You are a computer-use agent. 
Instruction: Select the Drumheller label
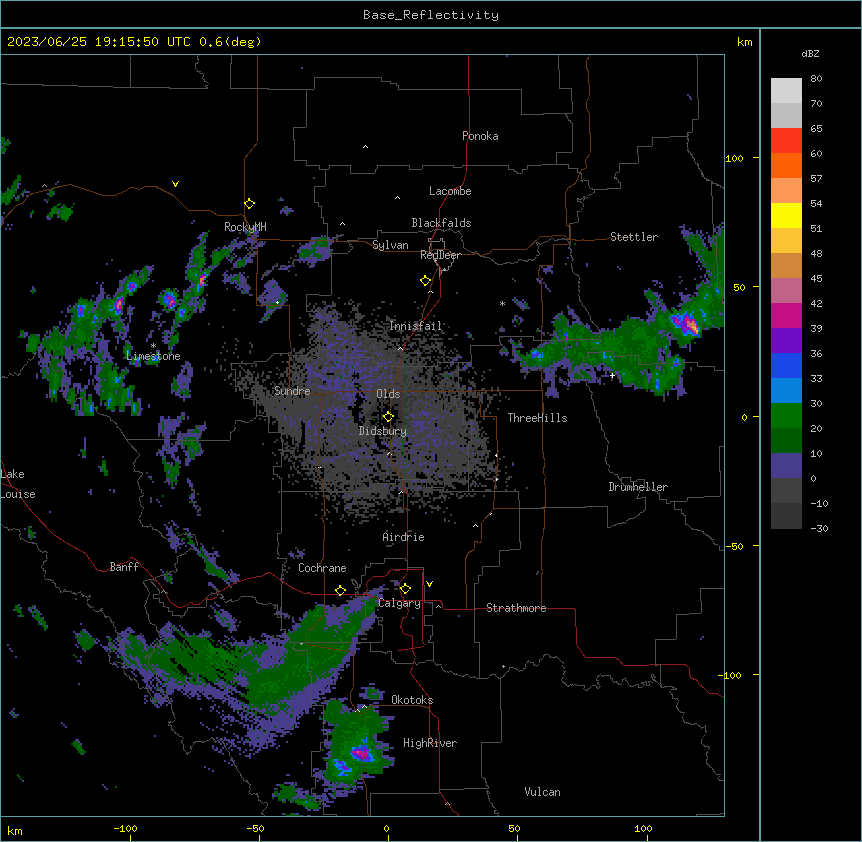coord(638,487)
